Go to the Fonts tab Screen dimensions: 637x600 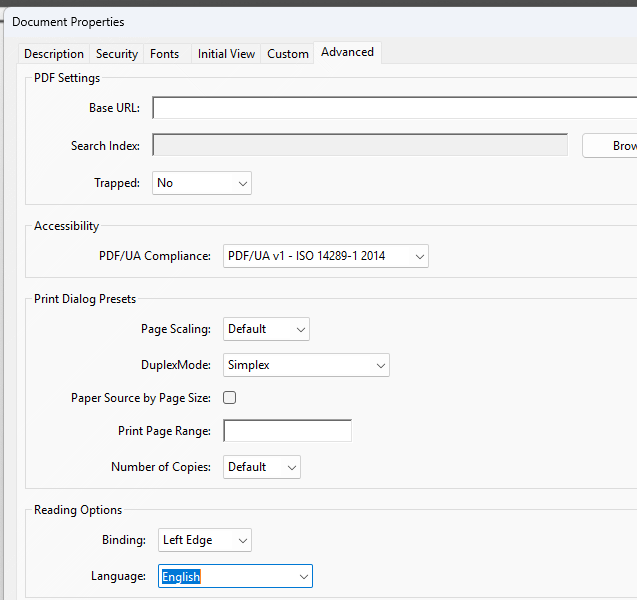[x=165, y=54]
